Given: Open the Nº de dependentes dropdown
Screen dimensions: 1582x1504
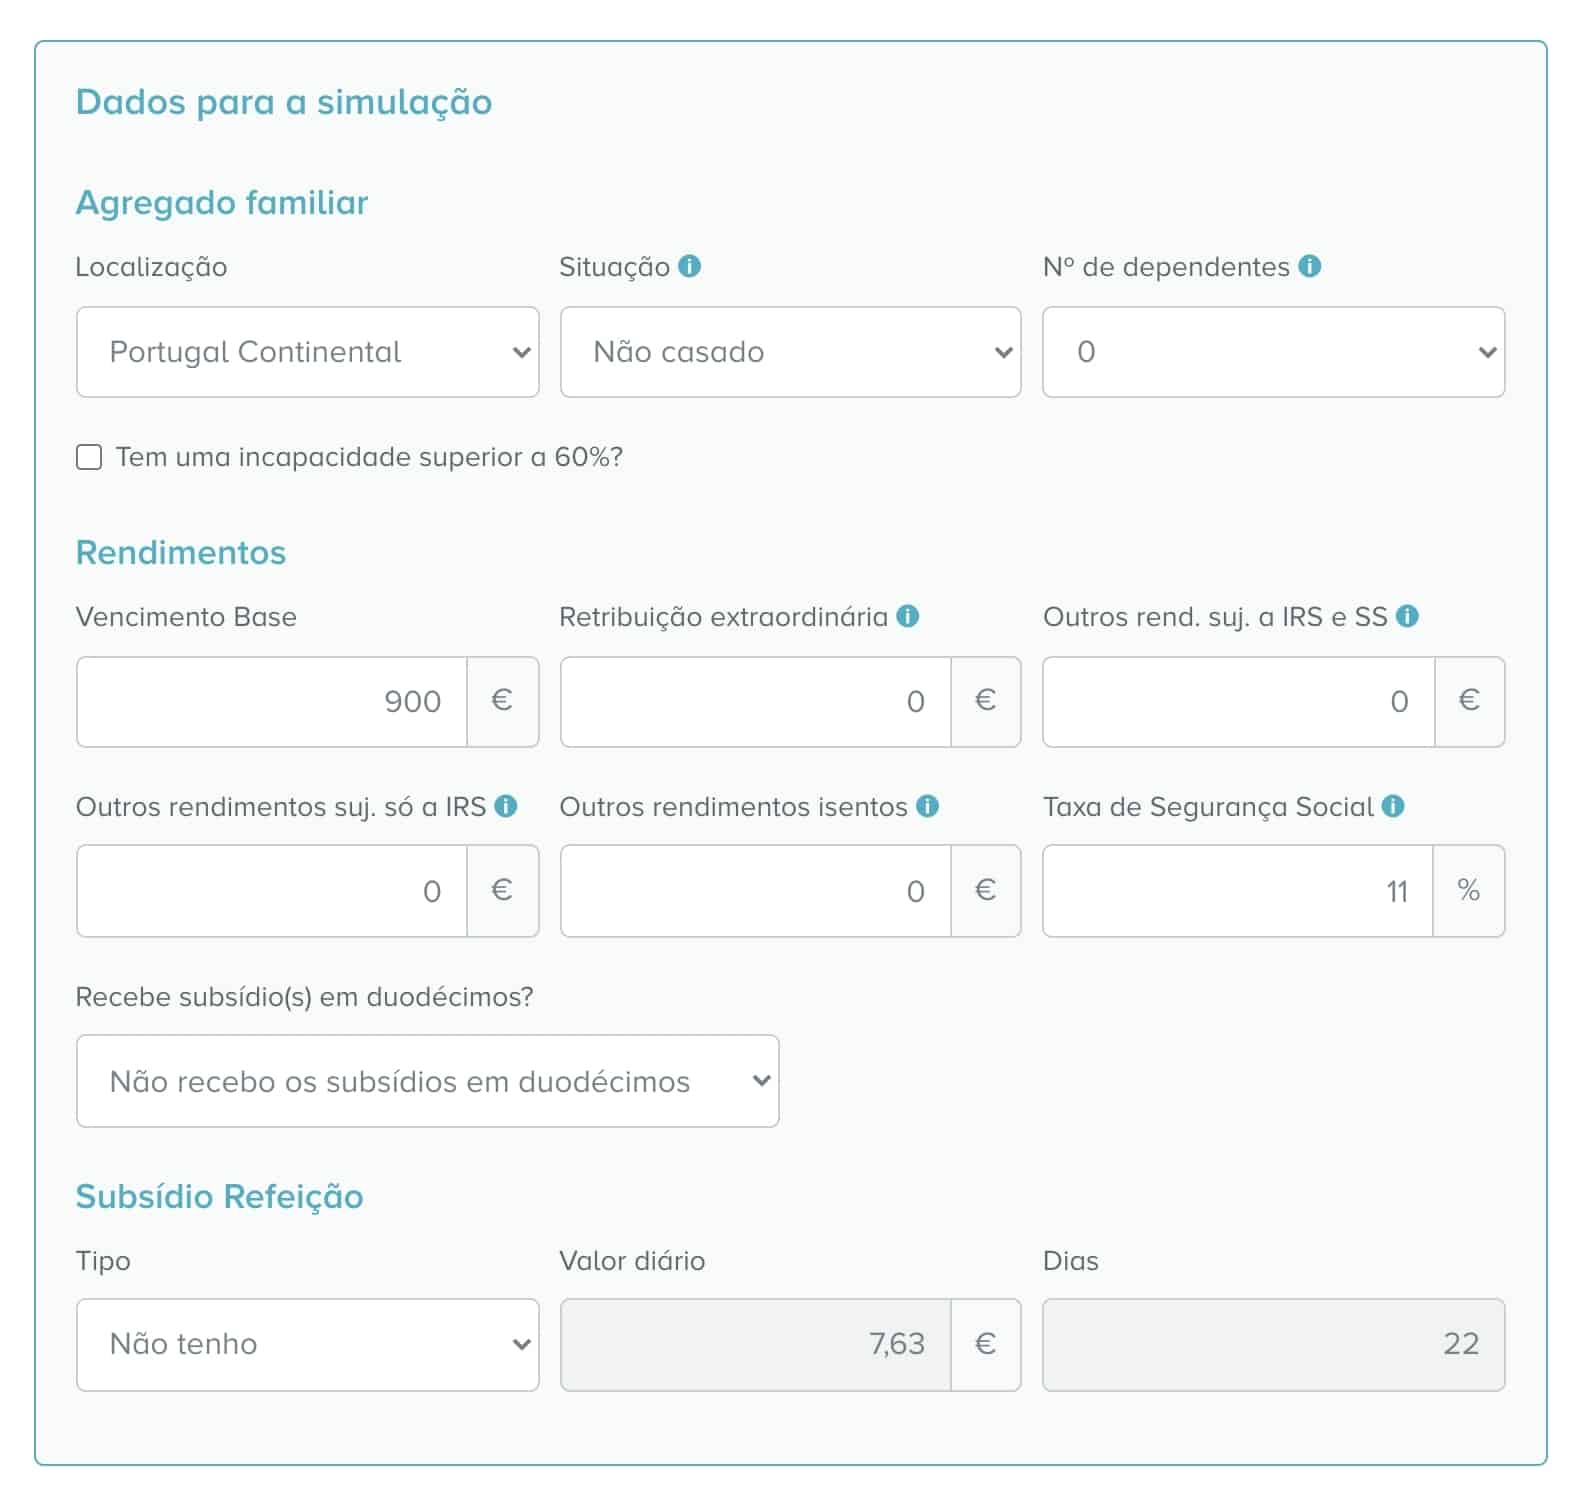Looking at the screenshot, I should (x=1273, y=352).
